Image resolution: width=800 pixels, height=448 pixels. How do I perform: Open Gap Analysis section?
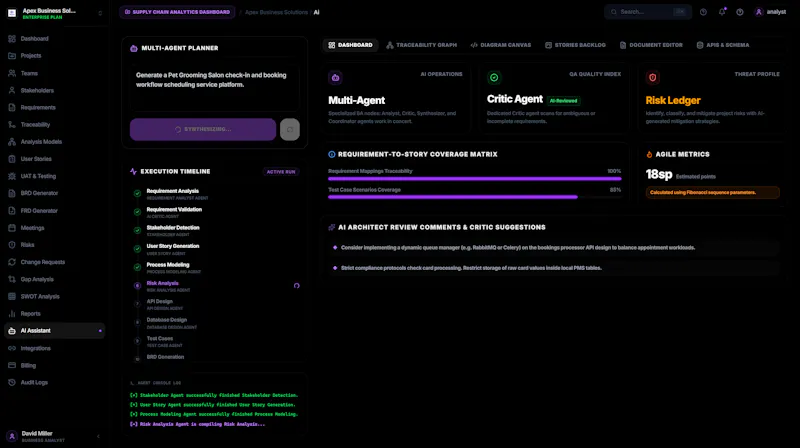point(54,279)
